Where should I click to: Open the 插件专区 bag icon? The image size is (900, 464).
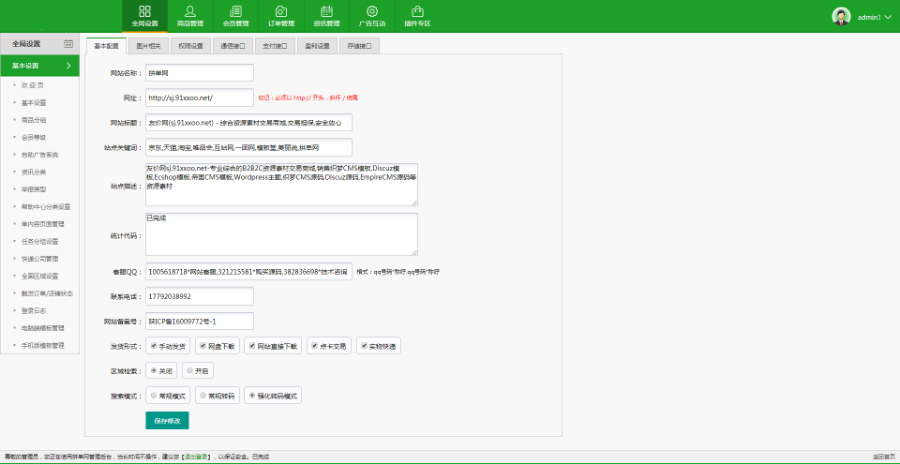pos(417,11)
